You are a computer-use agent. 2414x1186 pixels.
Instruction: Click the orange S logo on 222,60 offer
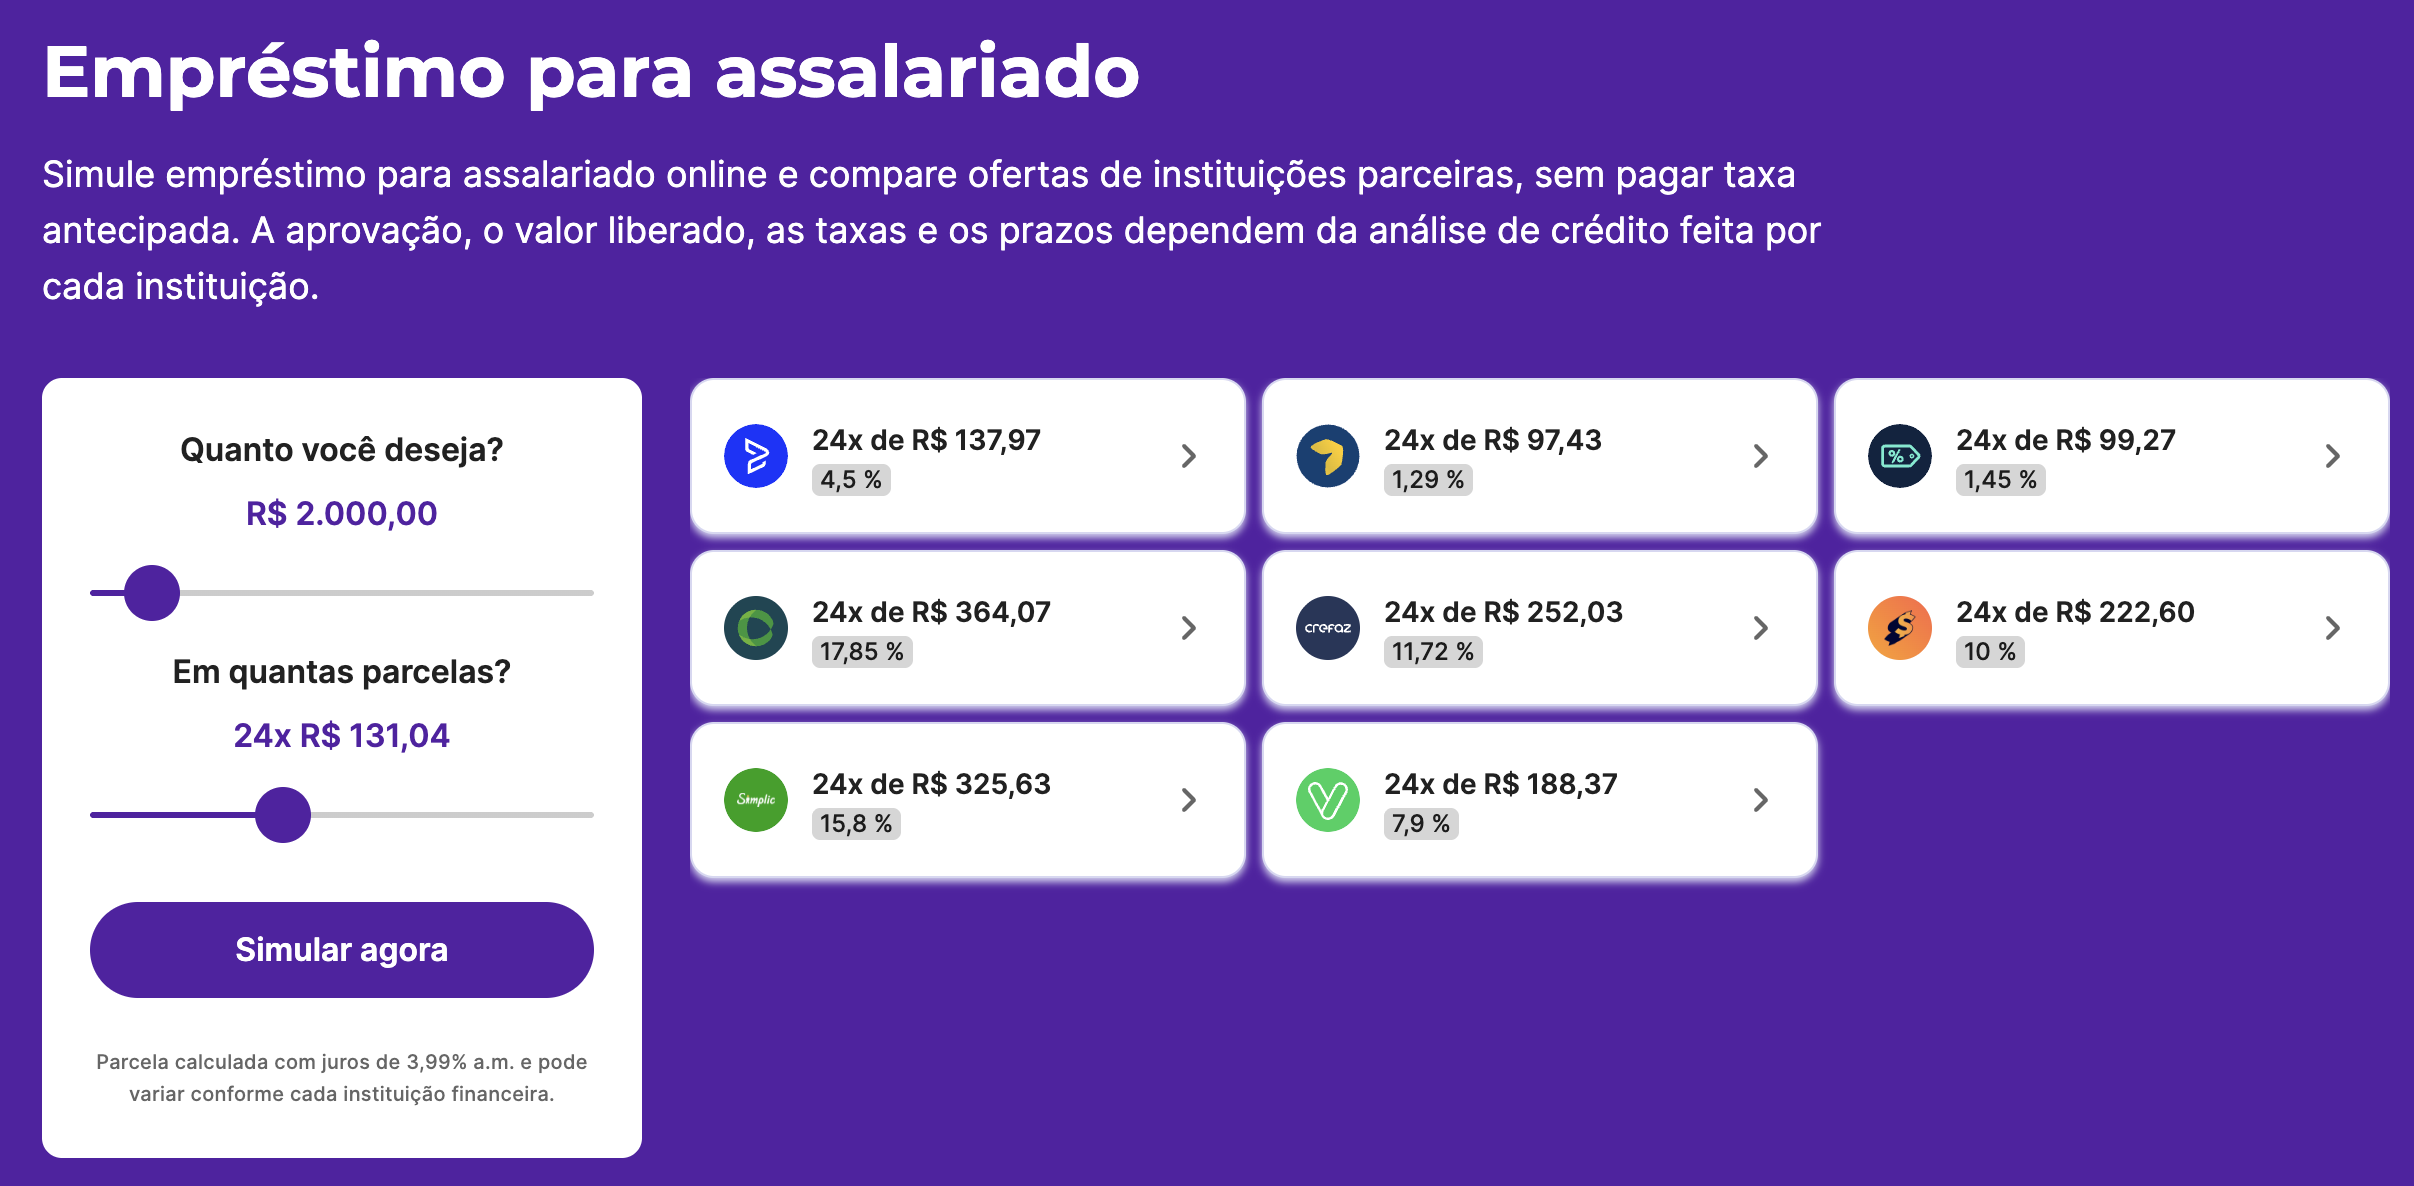pos(1900,628)
